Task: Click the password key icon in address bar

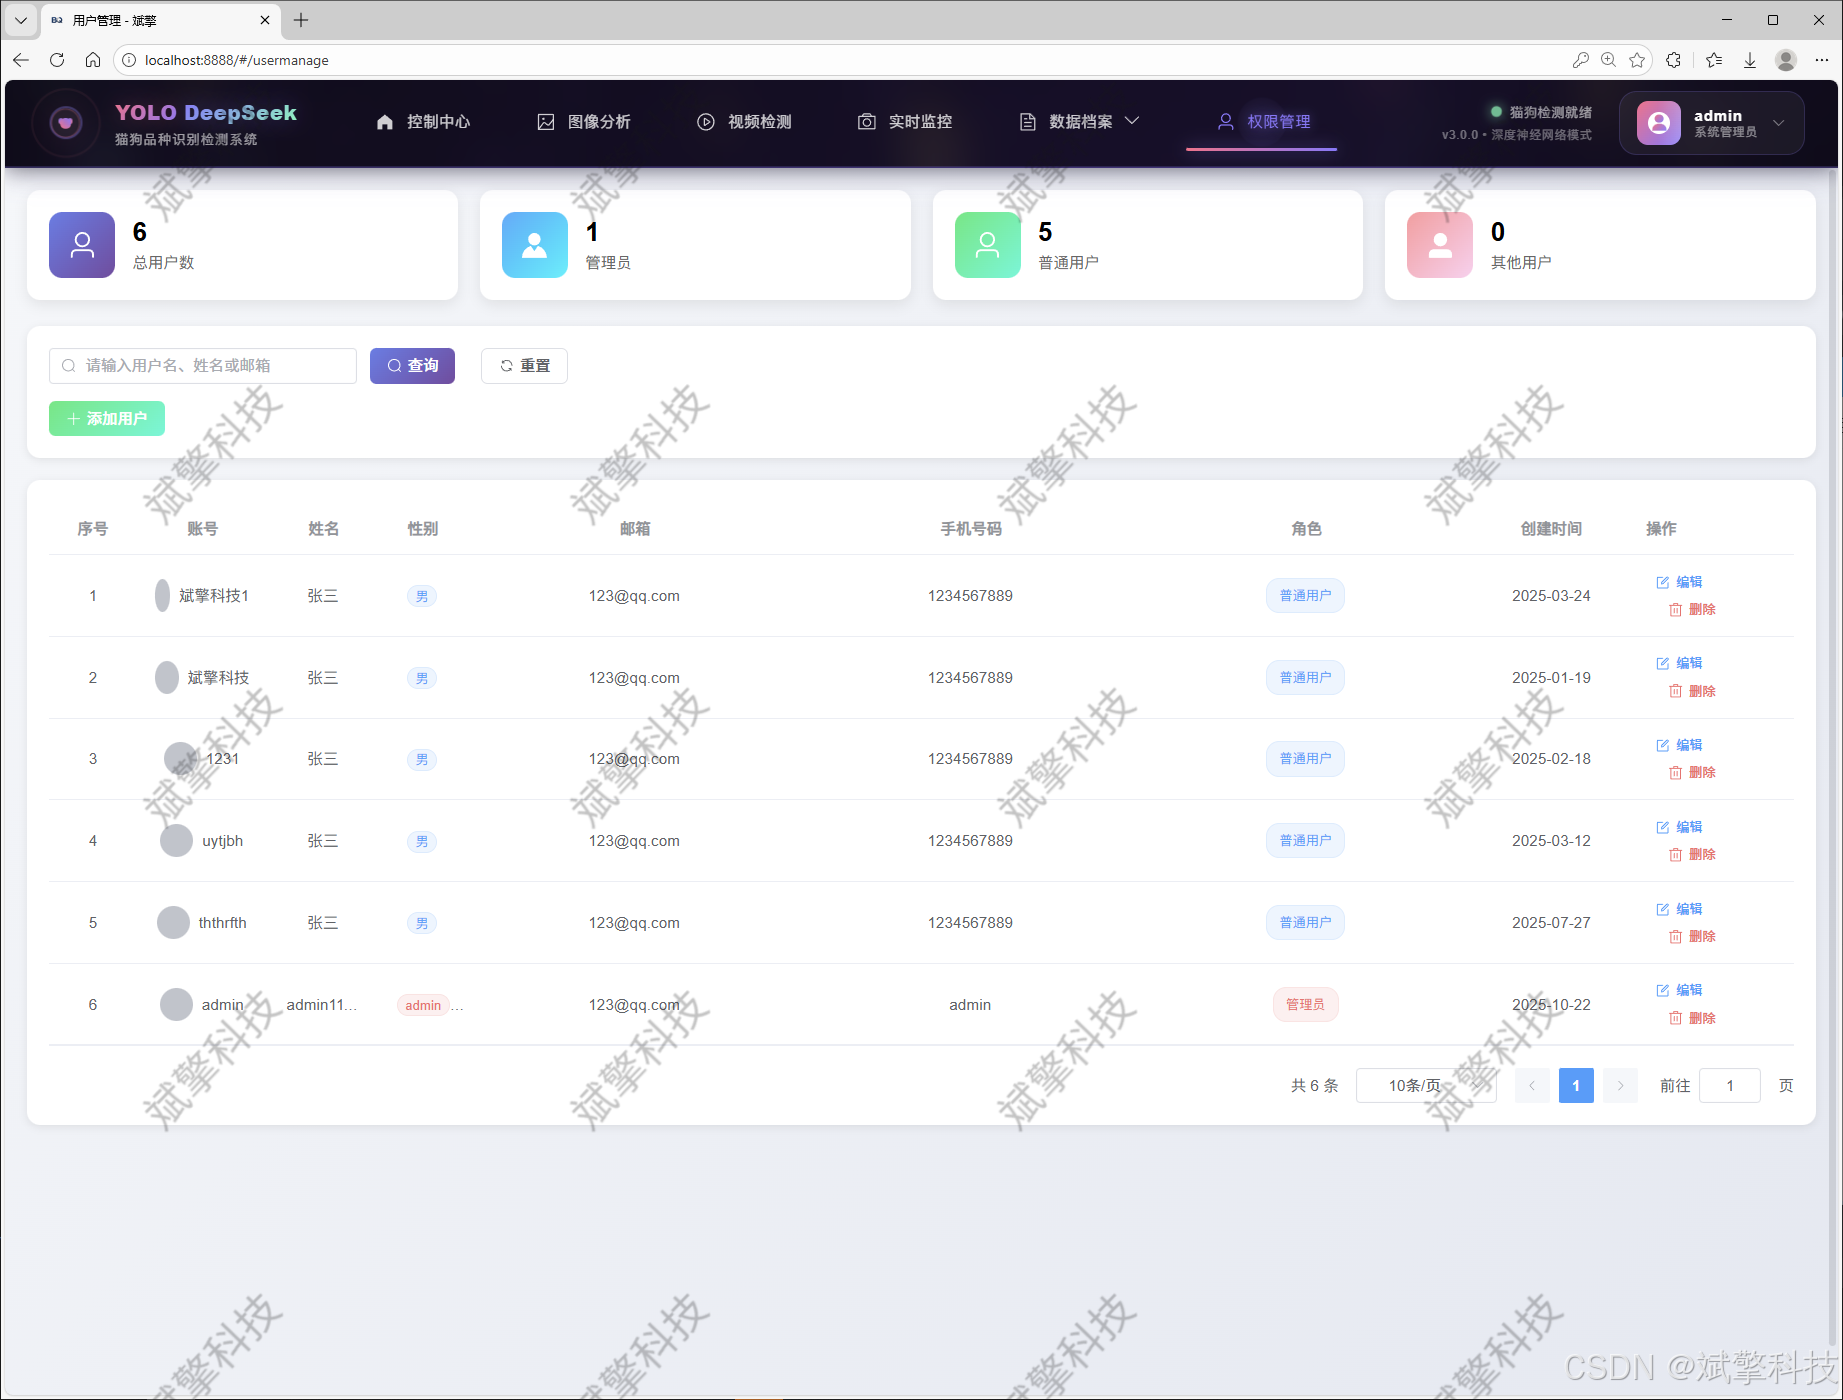Action: [x=1580, y=60]
